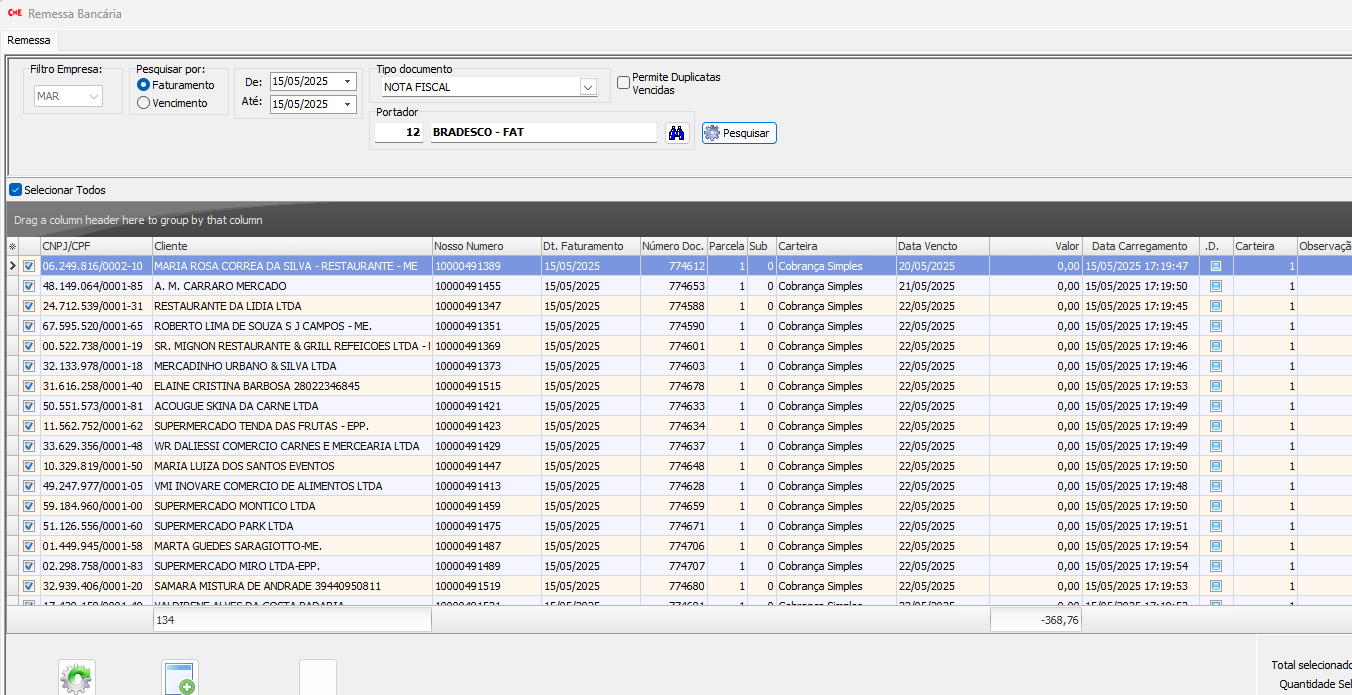Enable Permite Duplicatas Vencidas checkbox
Screen dimensions: 1352x695
tap(623, 83)
